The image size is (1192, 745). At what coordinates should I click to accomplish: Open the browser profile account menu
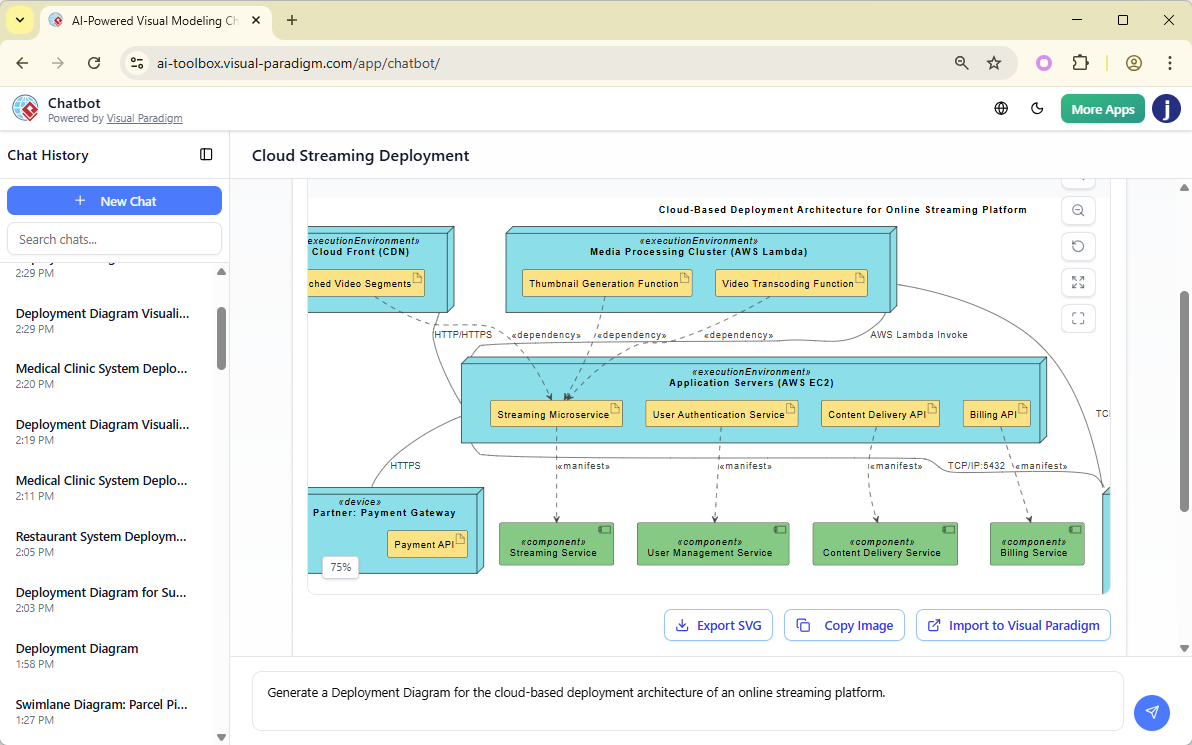[1134, 62]
